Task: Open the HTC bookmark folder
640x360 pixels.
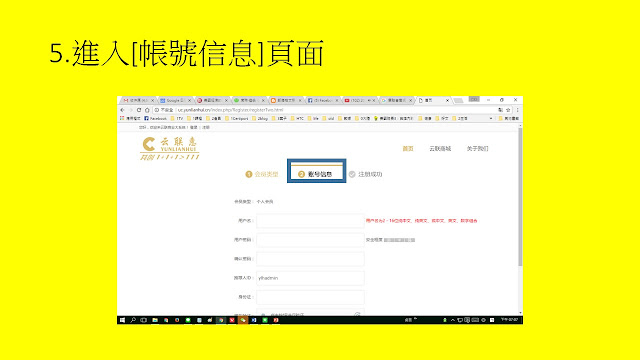Action: [297, 118]
